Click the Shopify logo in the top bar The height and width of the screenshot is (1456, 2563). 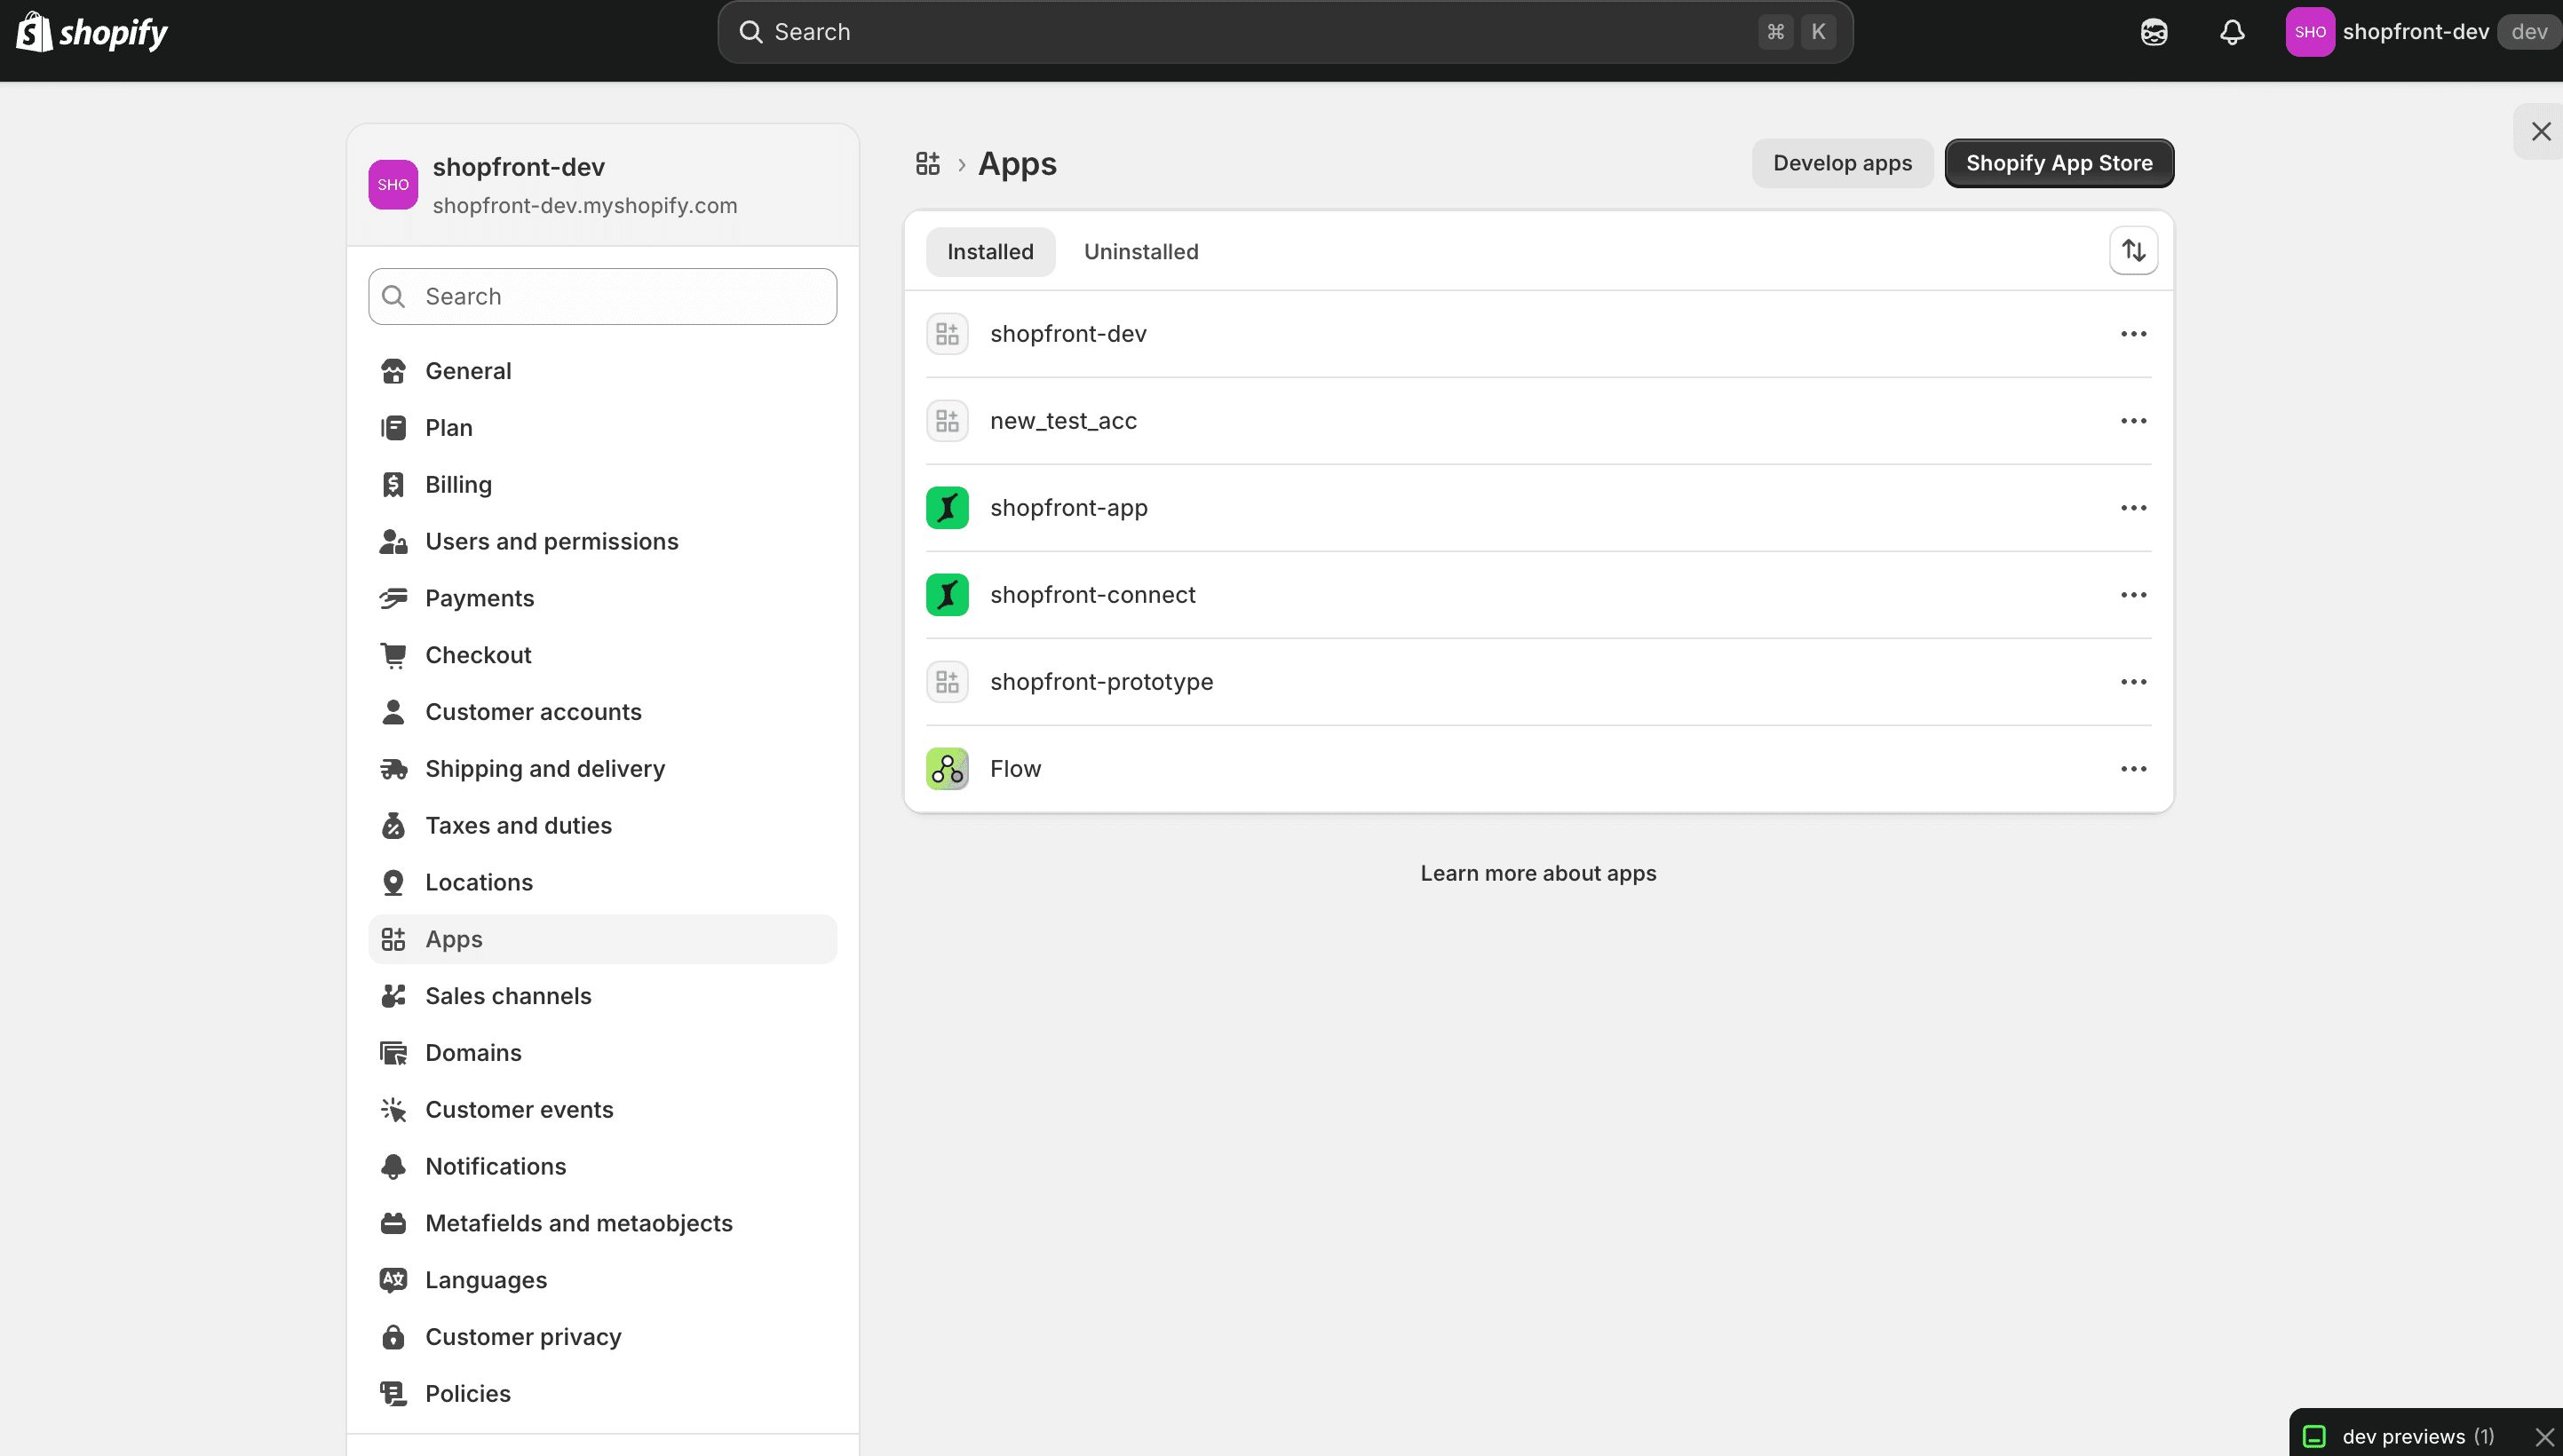pyautogui.click(x=92, y=32)
